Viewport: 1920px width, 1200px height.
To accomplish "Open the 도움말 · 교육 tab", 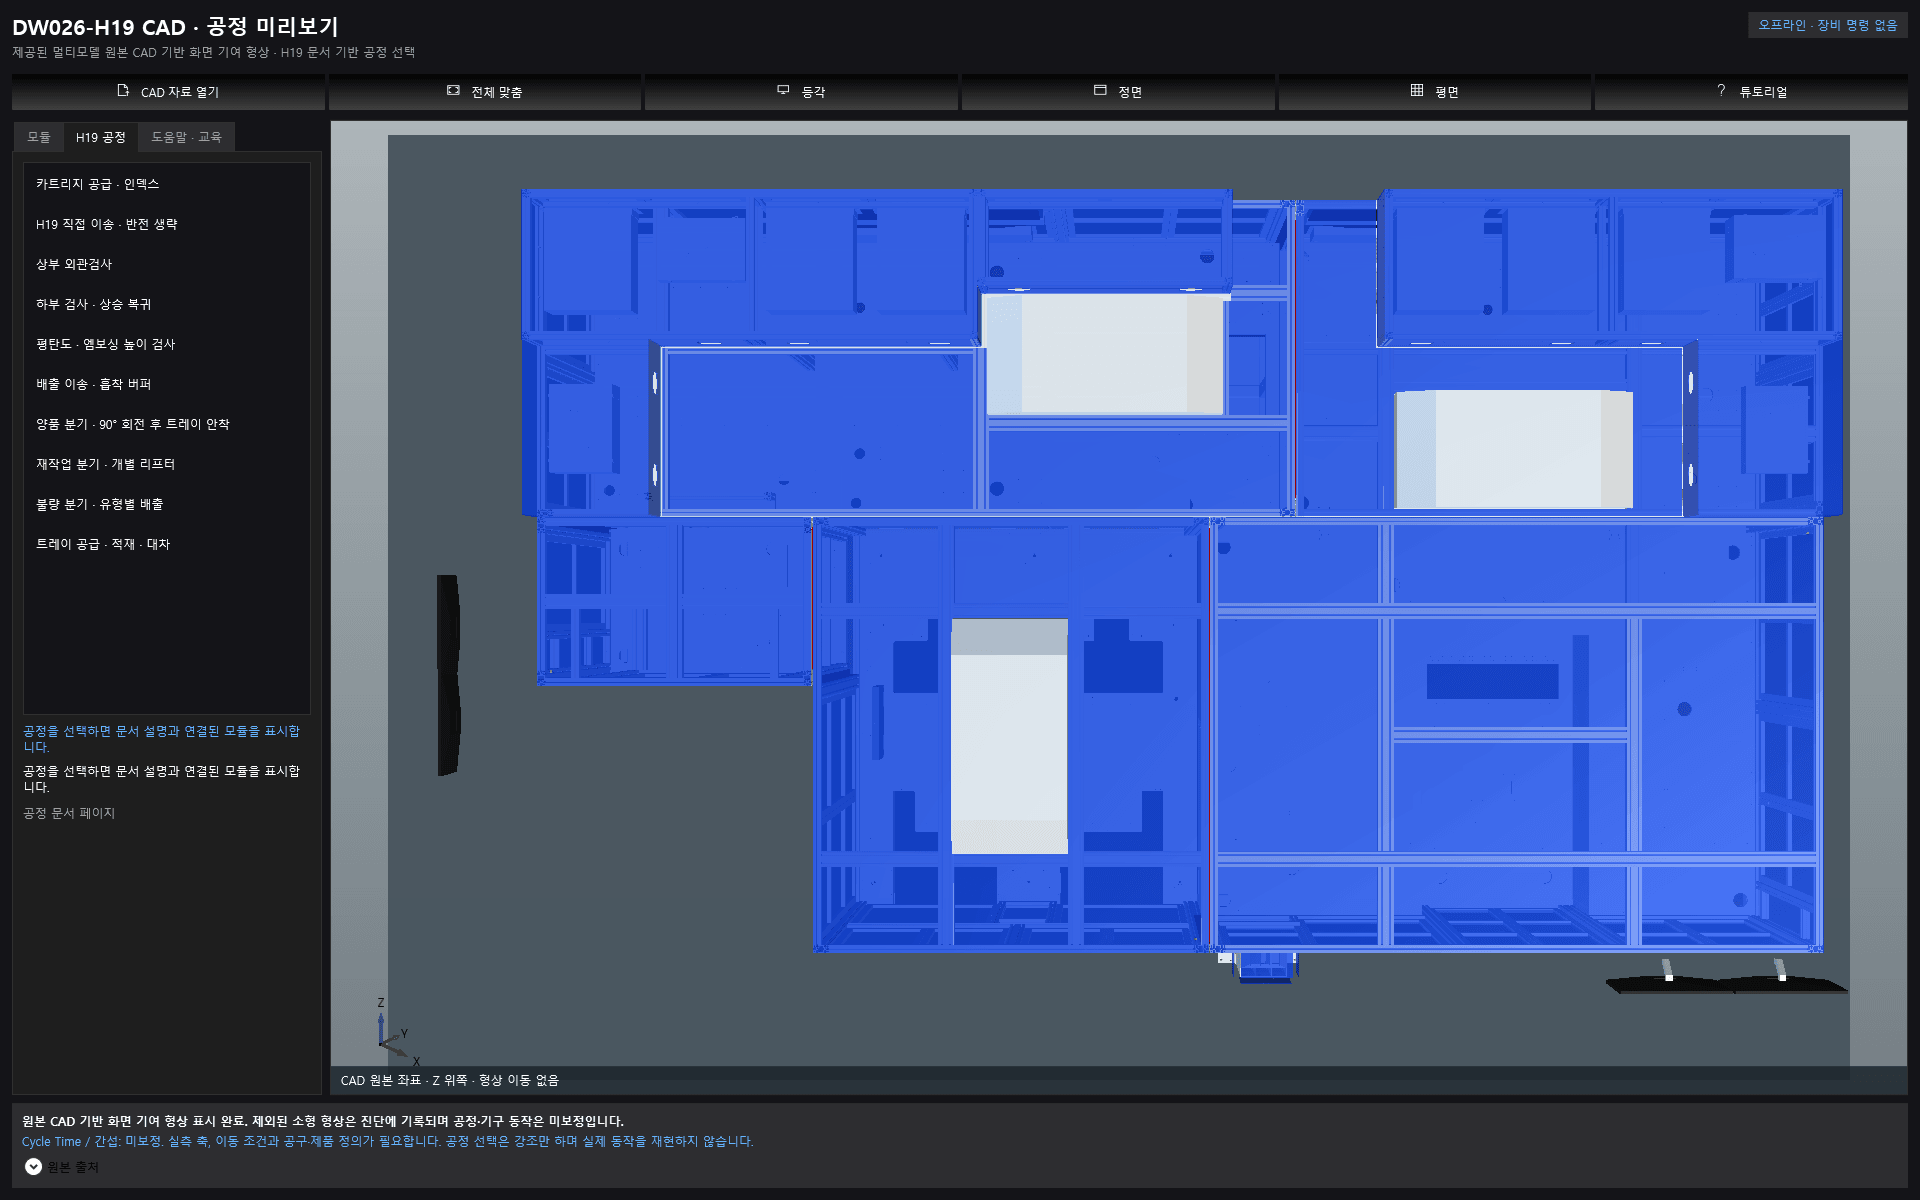I will coord(186,137).
